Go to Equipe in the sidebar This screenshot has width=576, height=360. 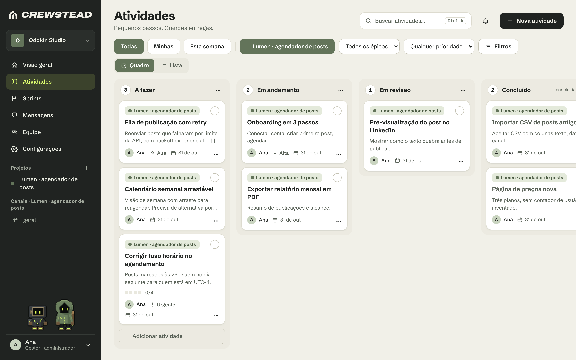[50, 132]
